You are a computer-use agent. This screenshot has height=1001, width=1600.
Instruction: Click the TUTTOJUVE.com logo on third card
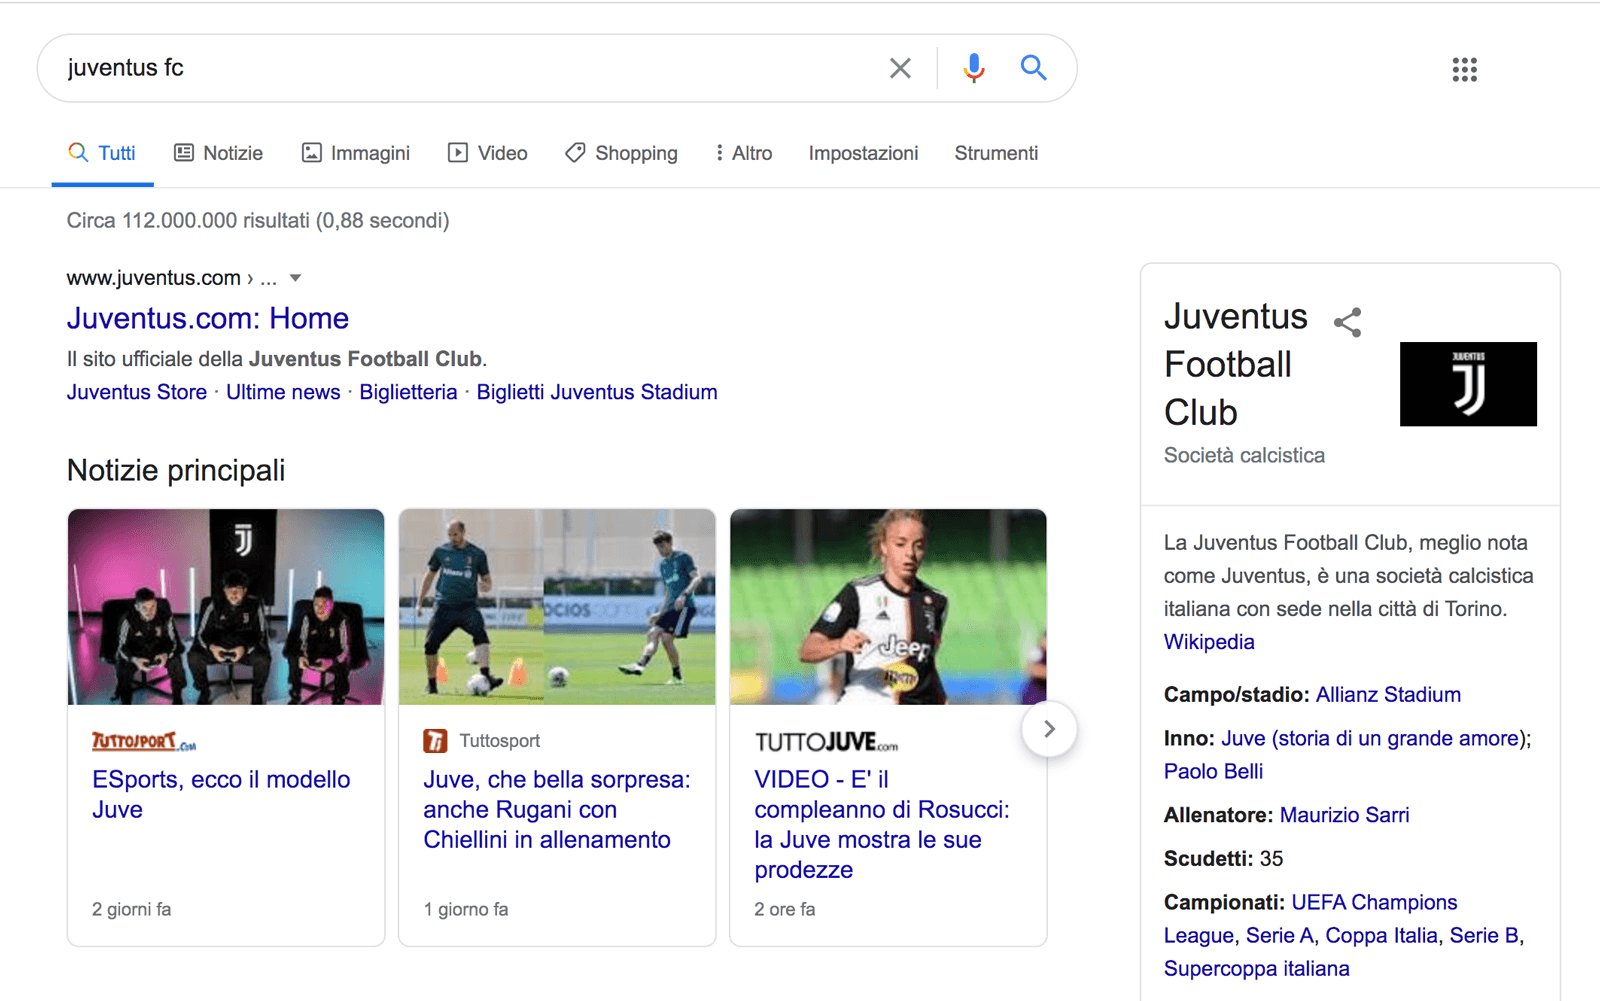click(826, 742)
